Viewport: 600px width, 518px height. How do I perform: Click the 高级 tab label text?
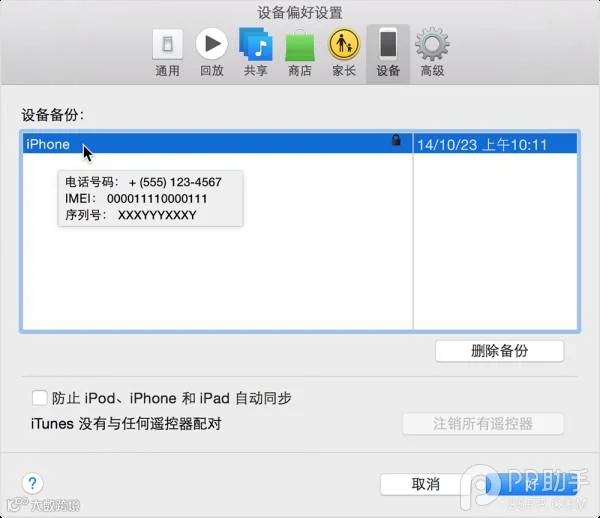432,71
